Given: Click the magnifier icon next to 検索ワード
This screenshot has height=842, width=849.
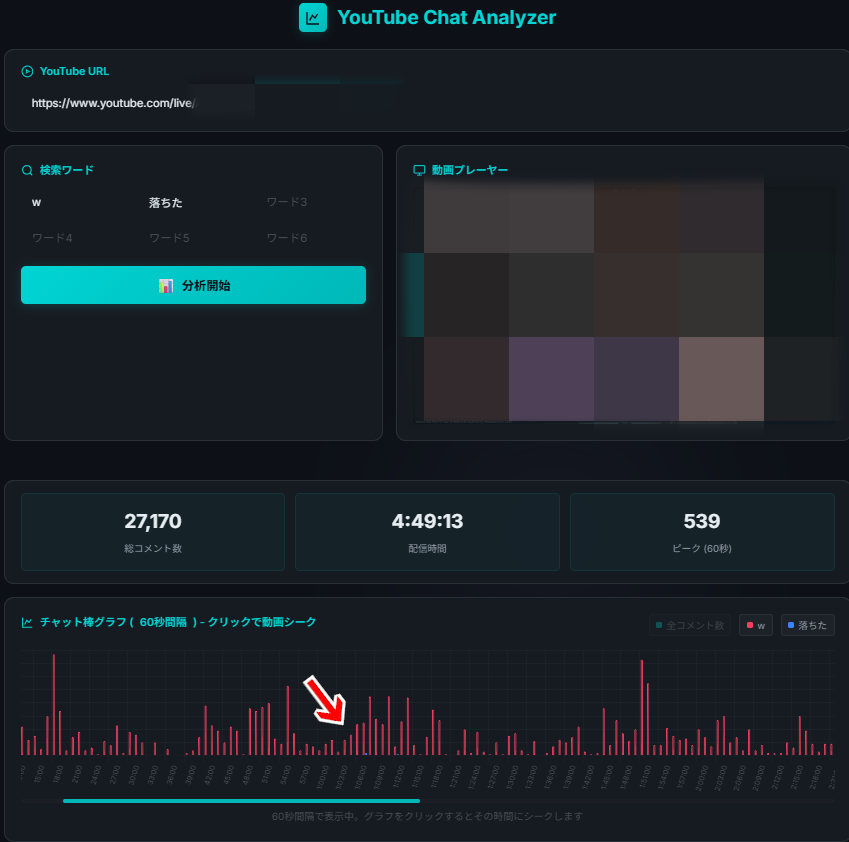Looking at the screenshot, I should point(27,170).
